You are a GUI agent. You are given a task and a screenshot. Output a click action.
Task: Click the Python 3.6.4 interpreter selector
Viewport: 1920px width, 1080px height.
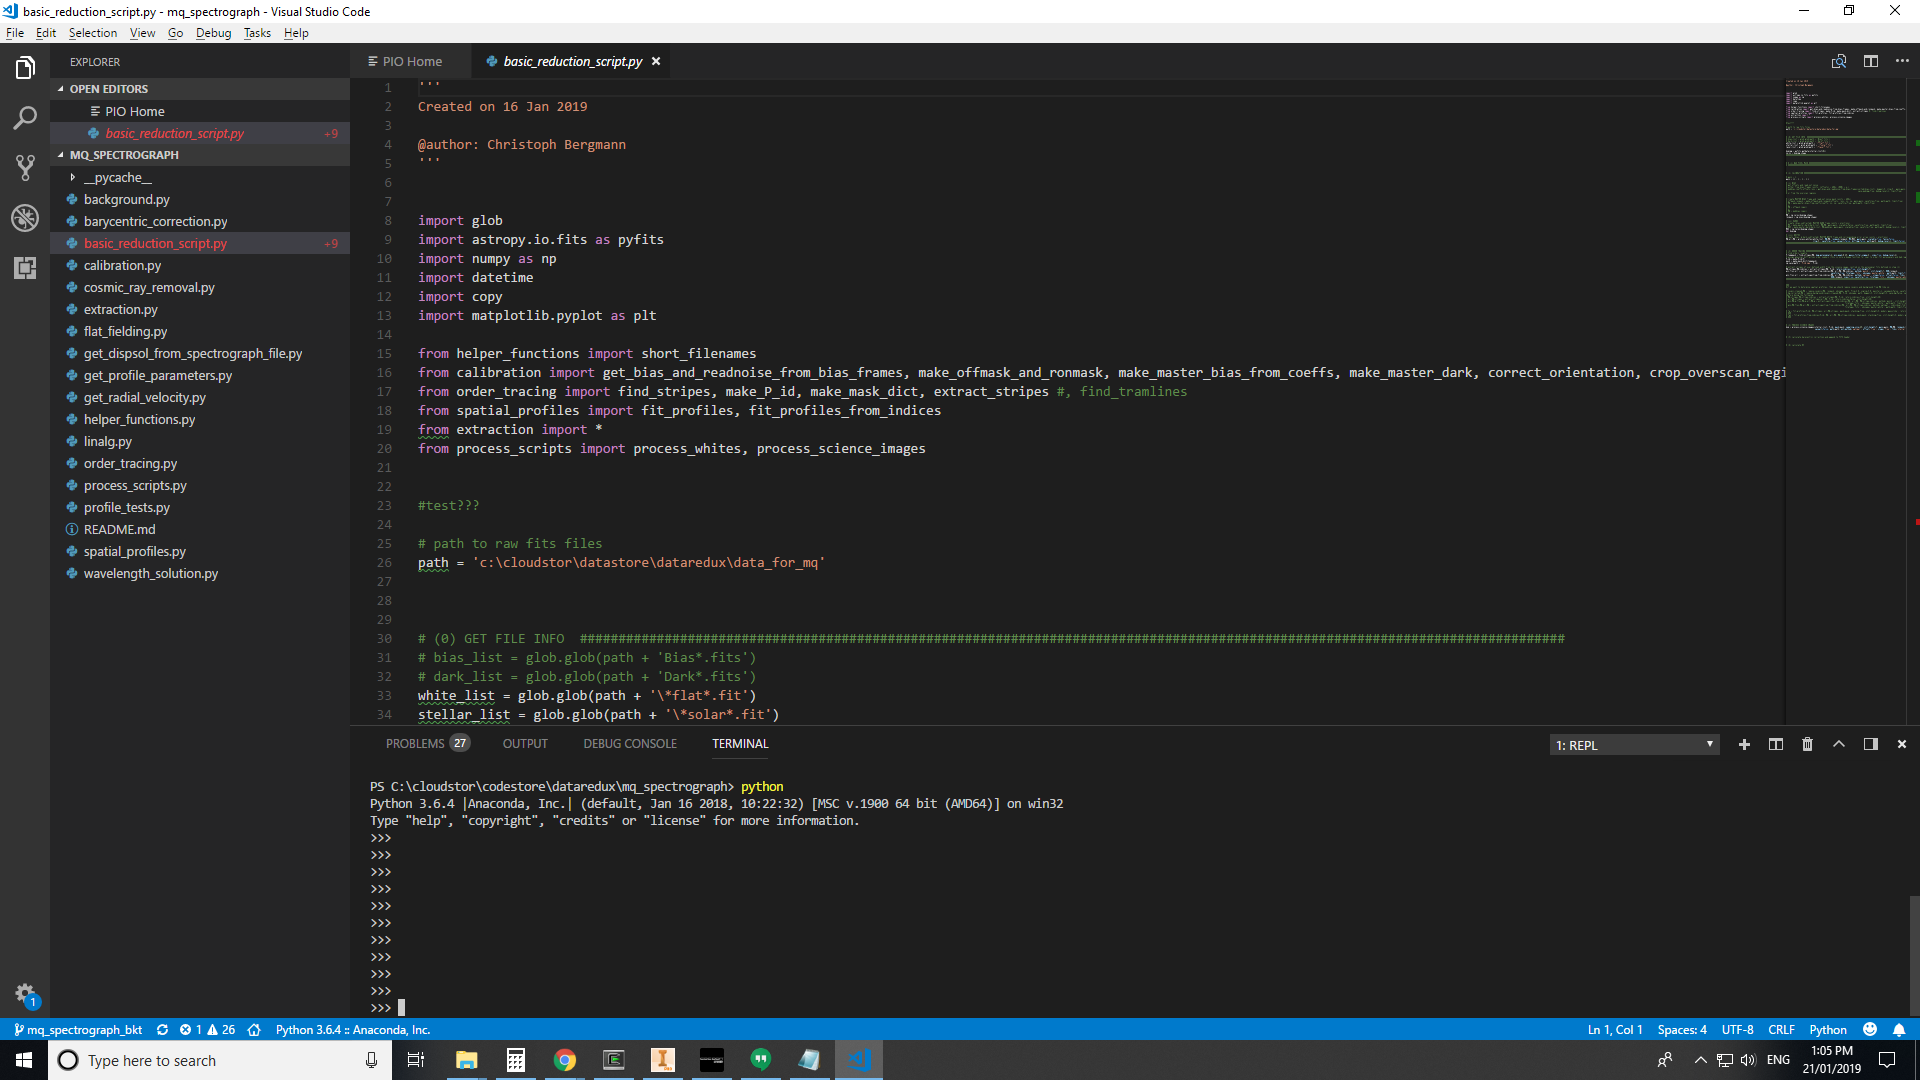(352, 1029)
